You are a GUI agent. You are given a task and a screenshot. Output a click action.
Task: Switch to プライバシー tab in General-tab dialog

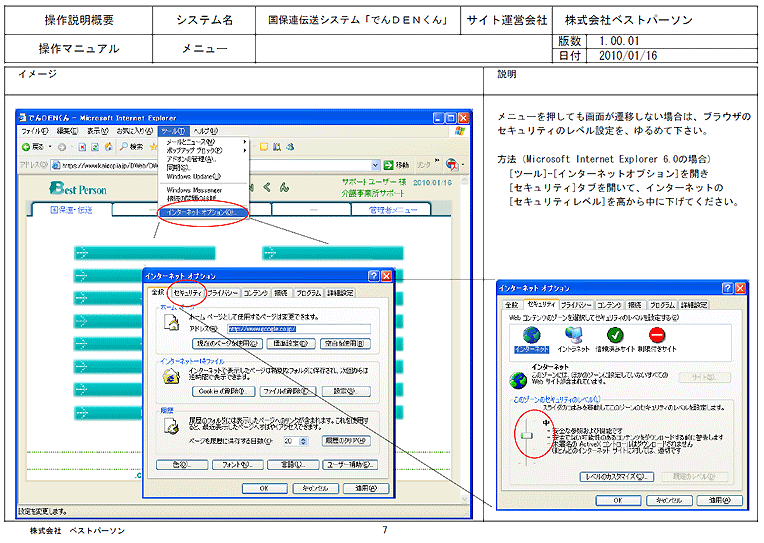[x=223, y=293]
